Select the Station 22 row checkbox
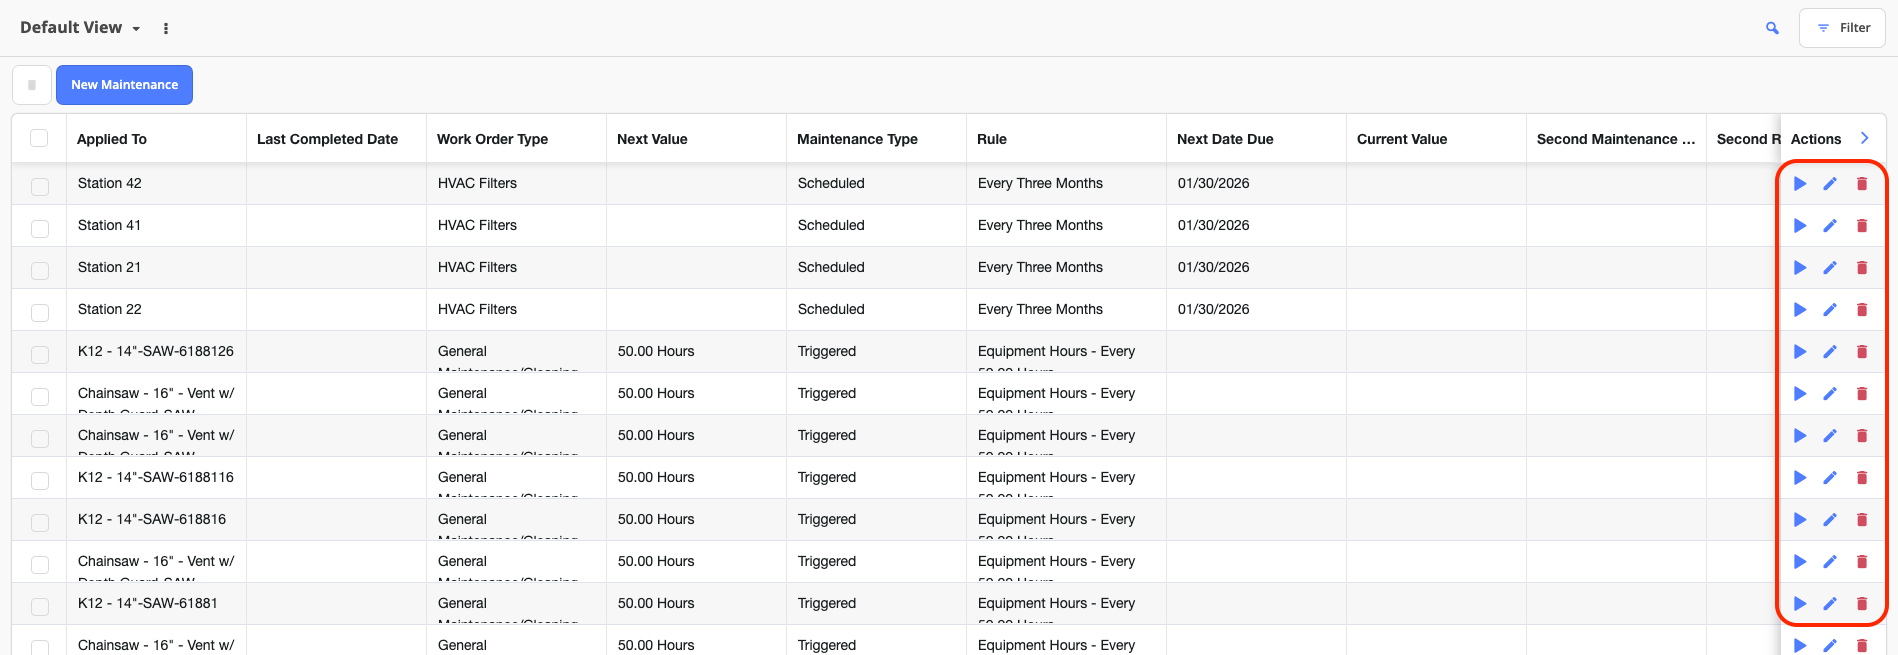The height and width of the screenshot is (655, 1898). pos(40,312)
